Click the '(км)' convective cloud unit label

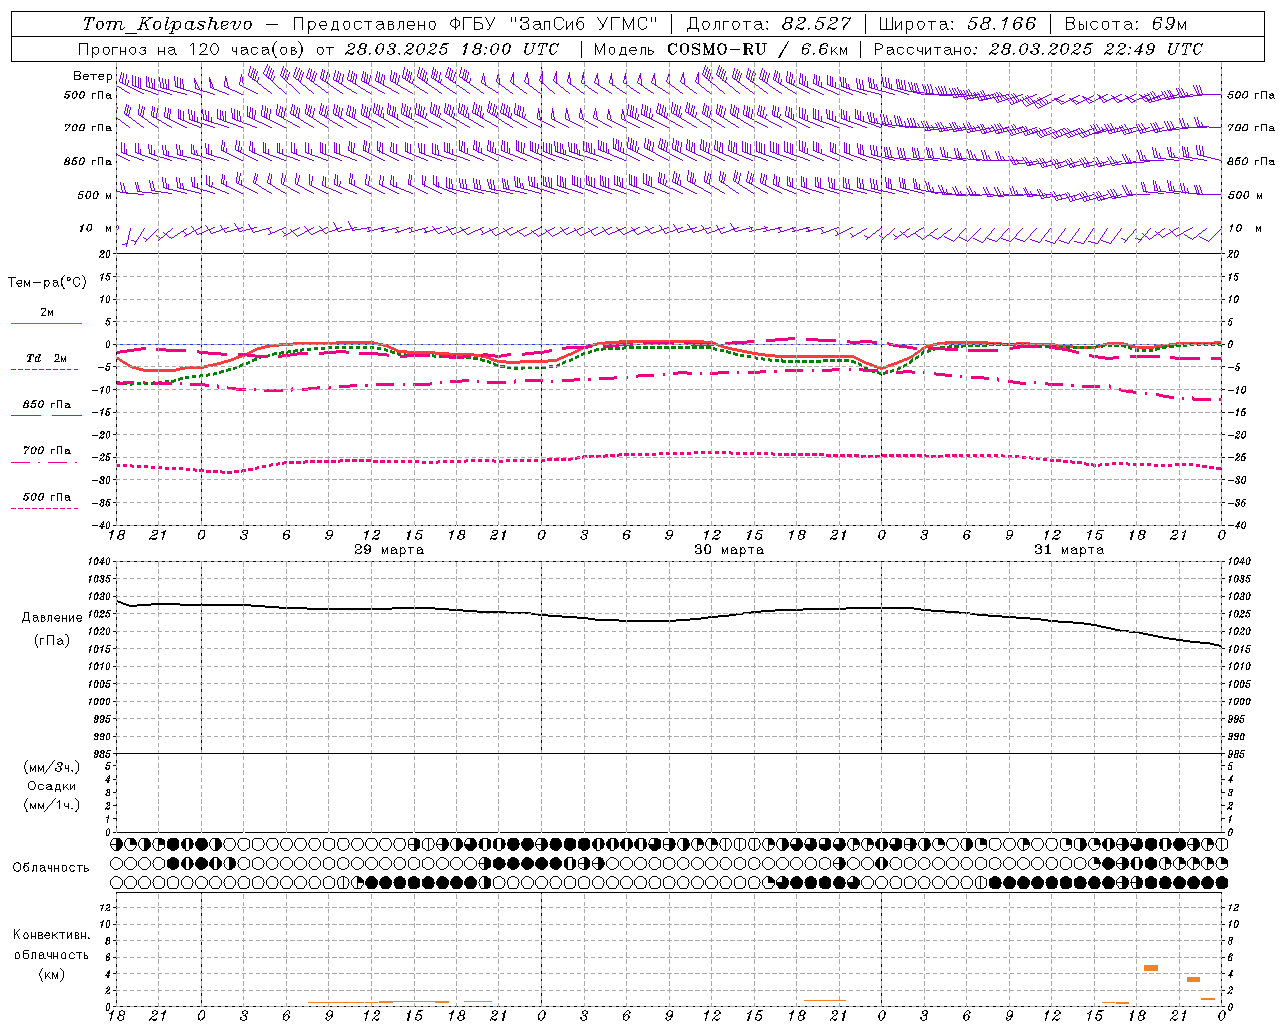click(x=51, y=974)
